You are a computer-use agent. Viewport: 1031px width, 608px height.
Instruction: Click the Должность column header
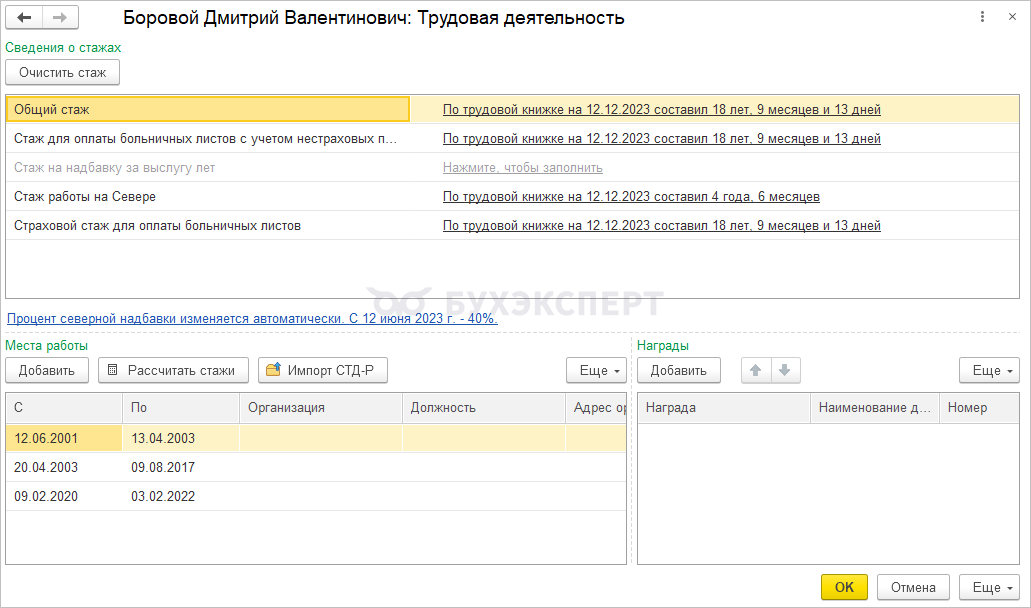pos(484,408)
